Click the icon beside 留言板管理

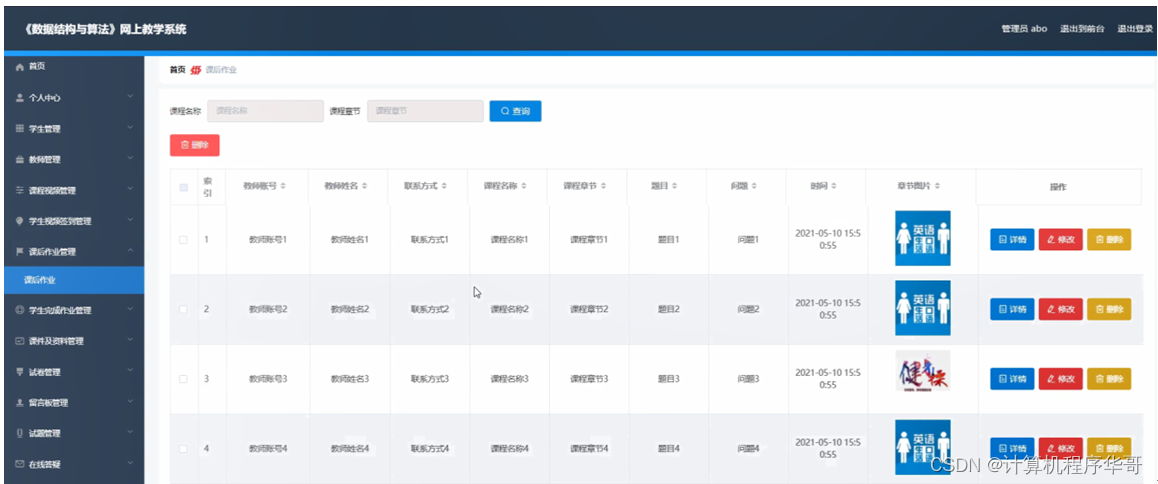(x=20, y=403)
